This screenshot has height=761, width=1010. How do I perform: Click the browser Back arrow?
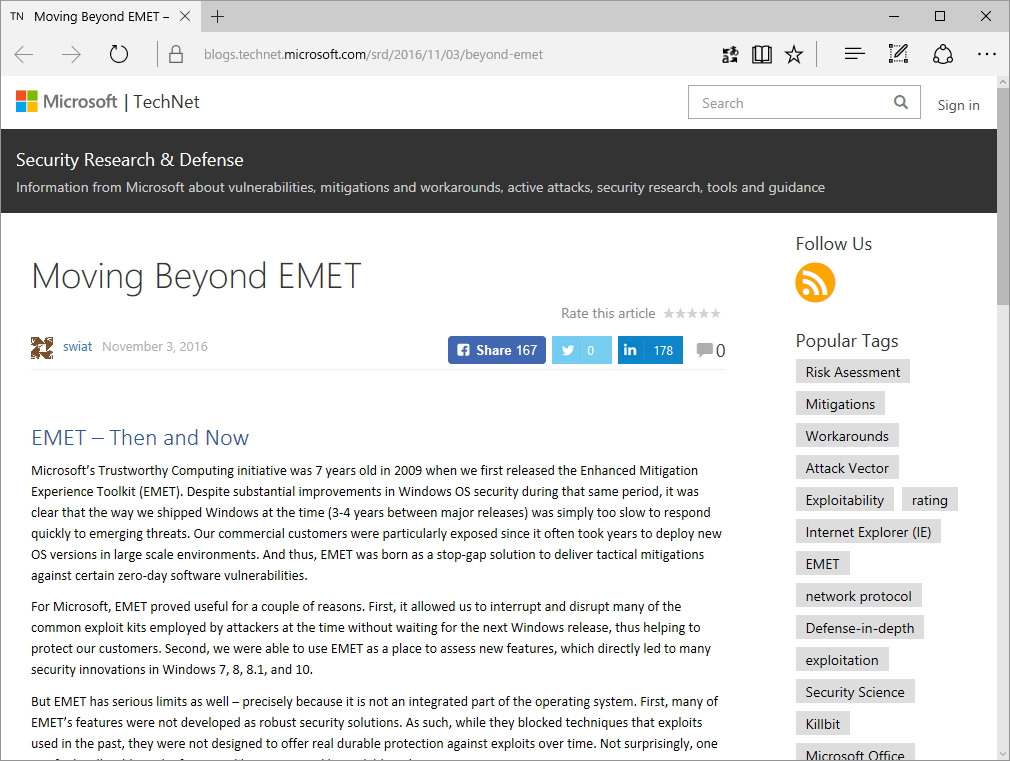(24, 54)
